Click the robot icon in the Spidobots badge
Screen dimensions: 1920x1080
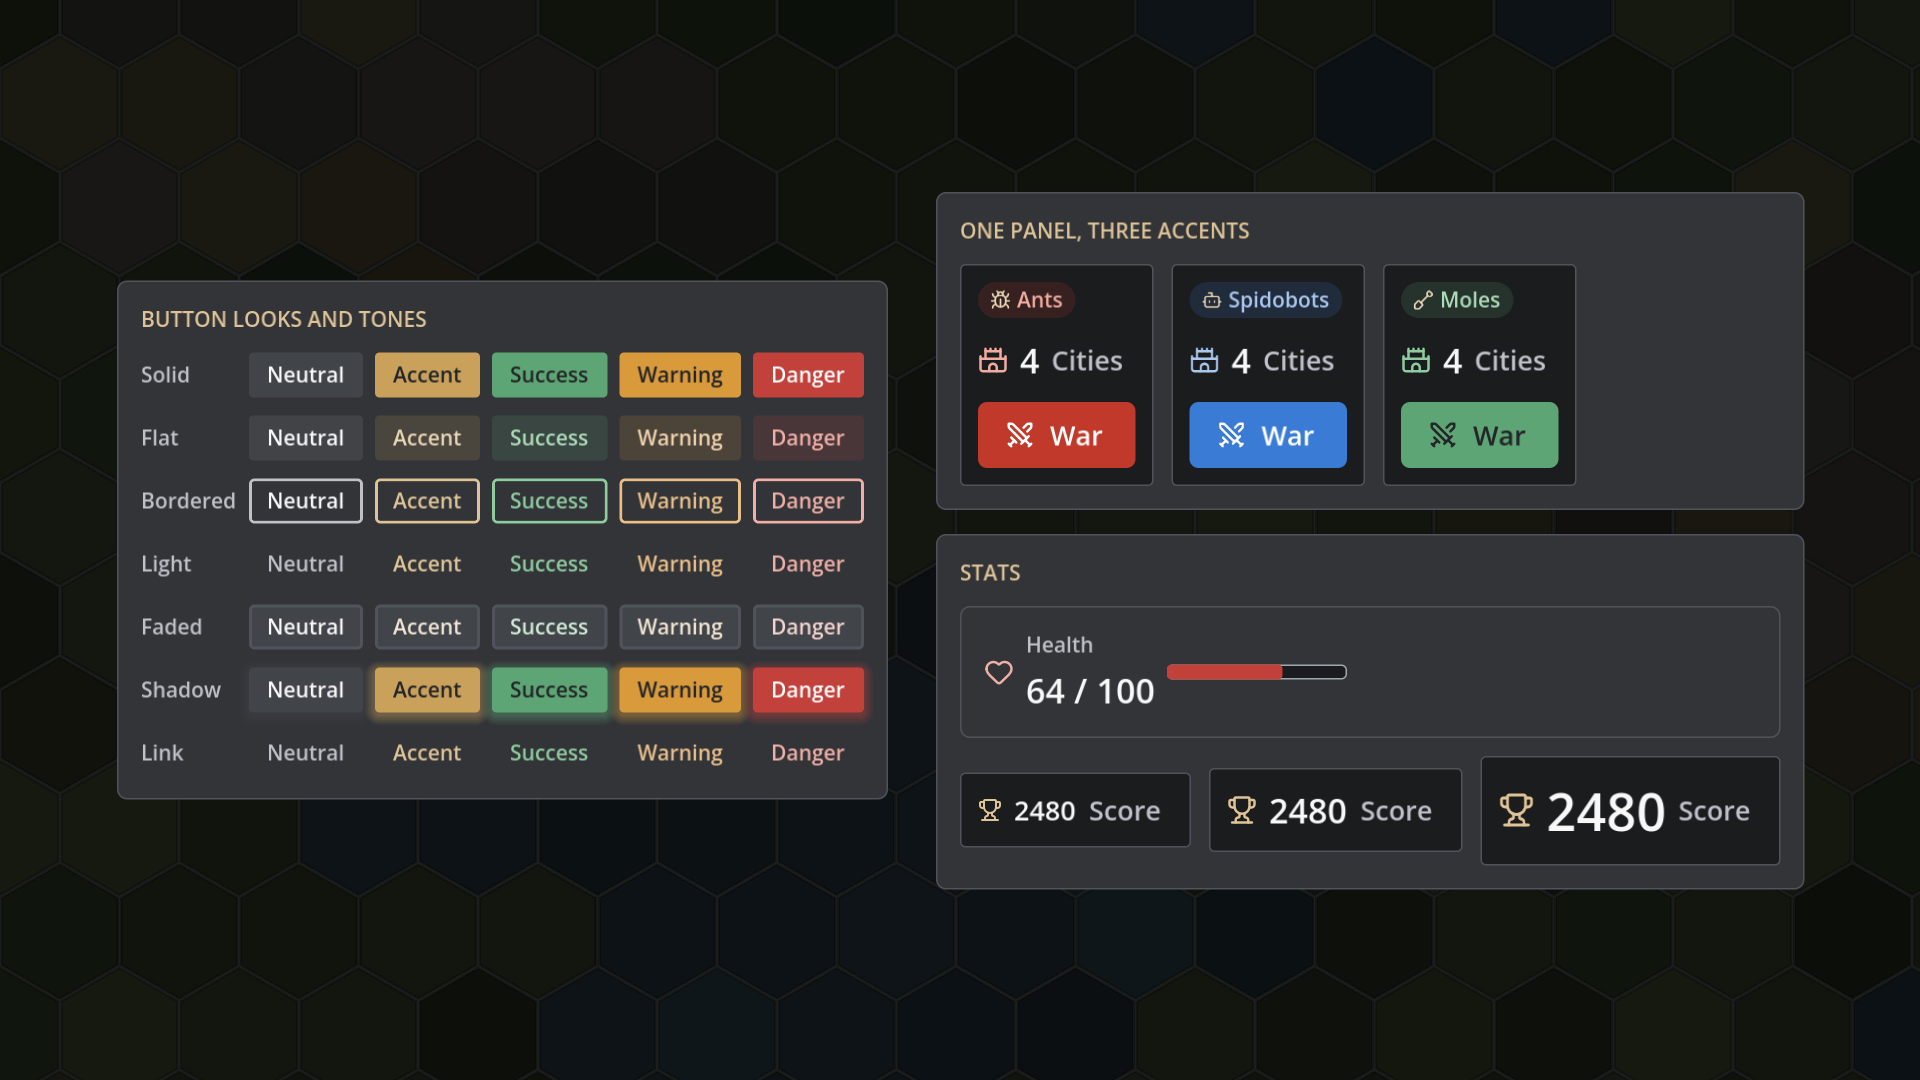(x=1211, y=300)
